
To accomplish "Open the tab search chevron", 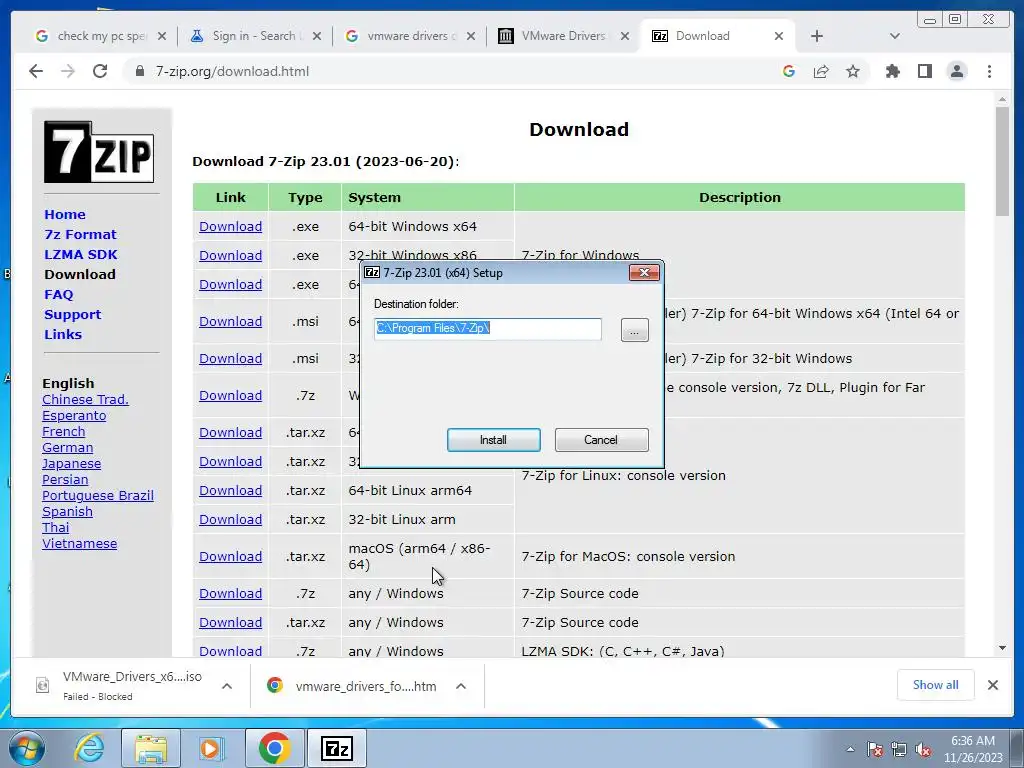I will pyautogui.click(x=895, y=36).
